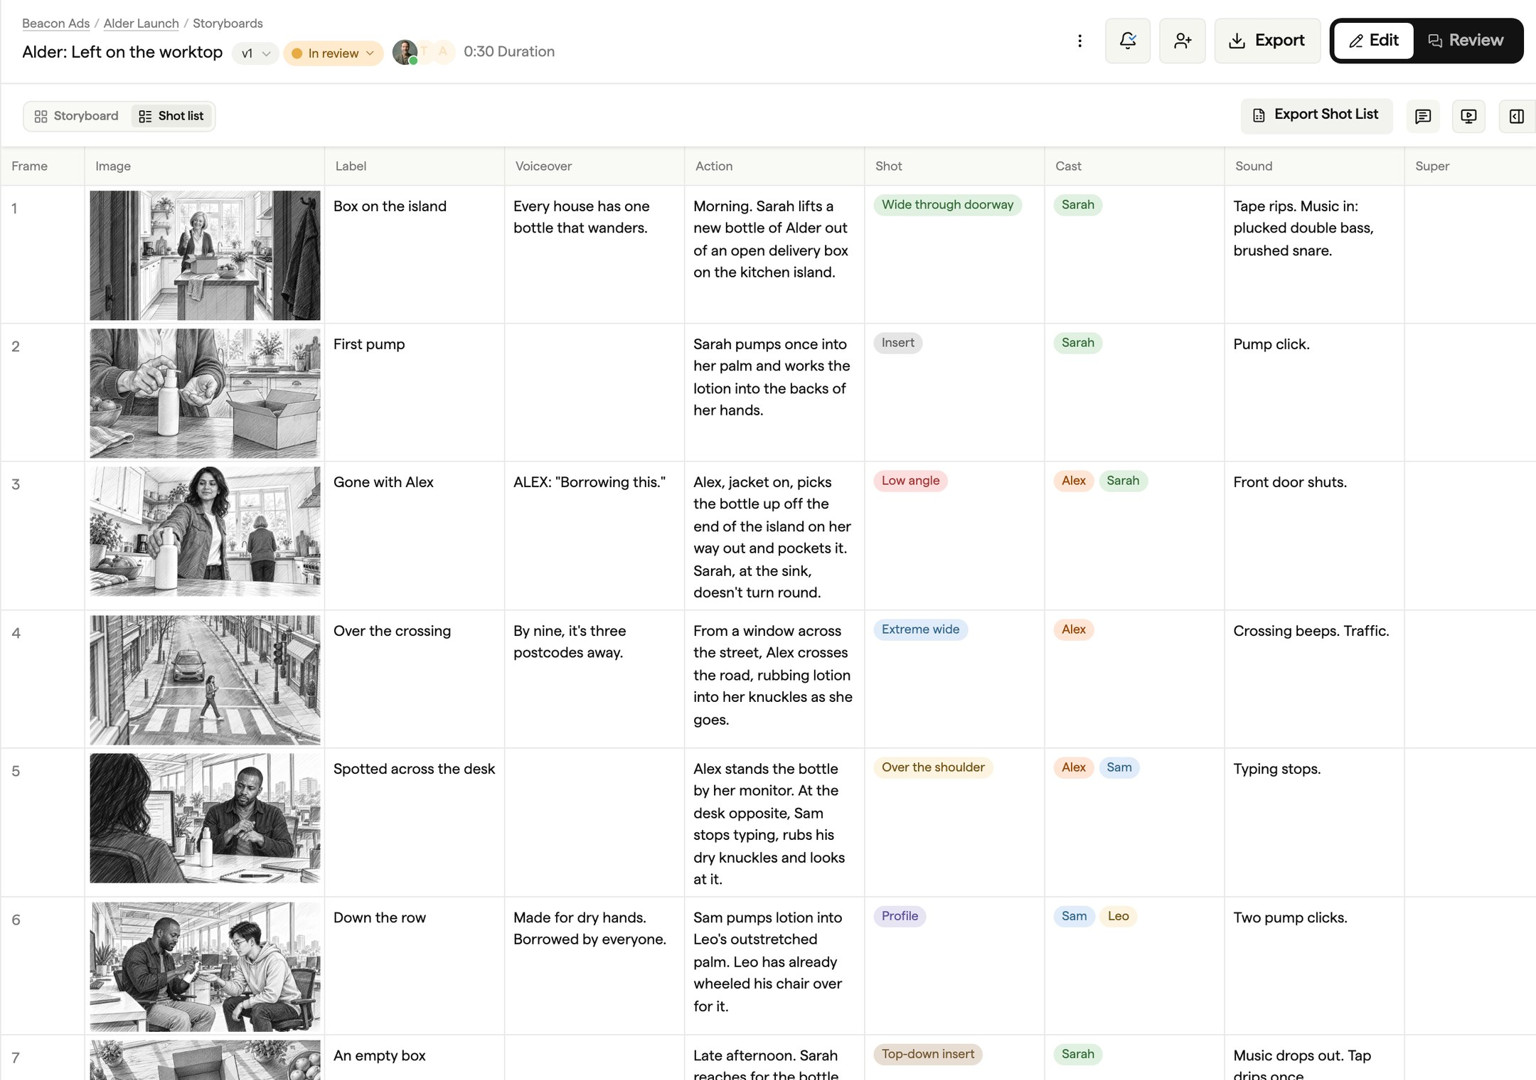Switch to Review mode
The width and height of the screenshot is (1536, 1080).
point(1466,41)
